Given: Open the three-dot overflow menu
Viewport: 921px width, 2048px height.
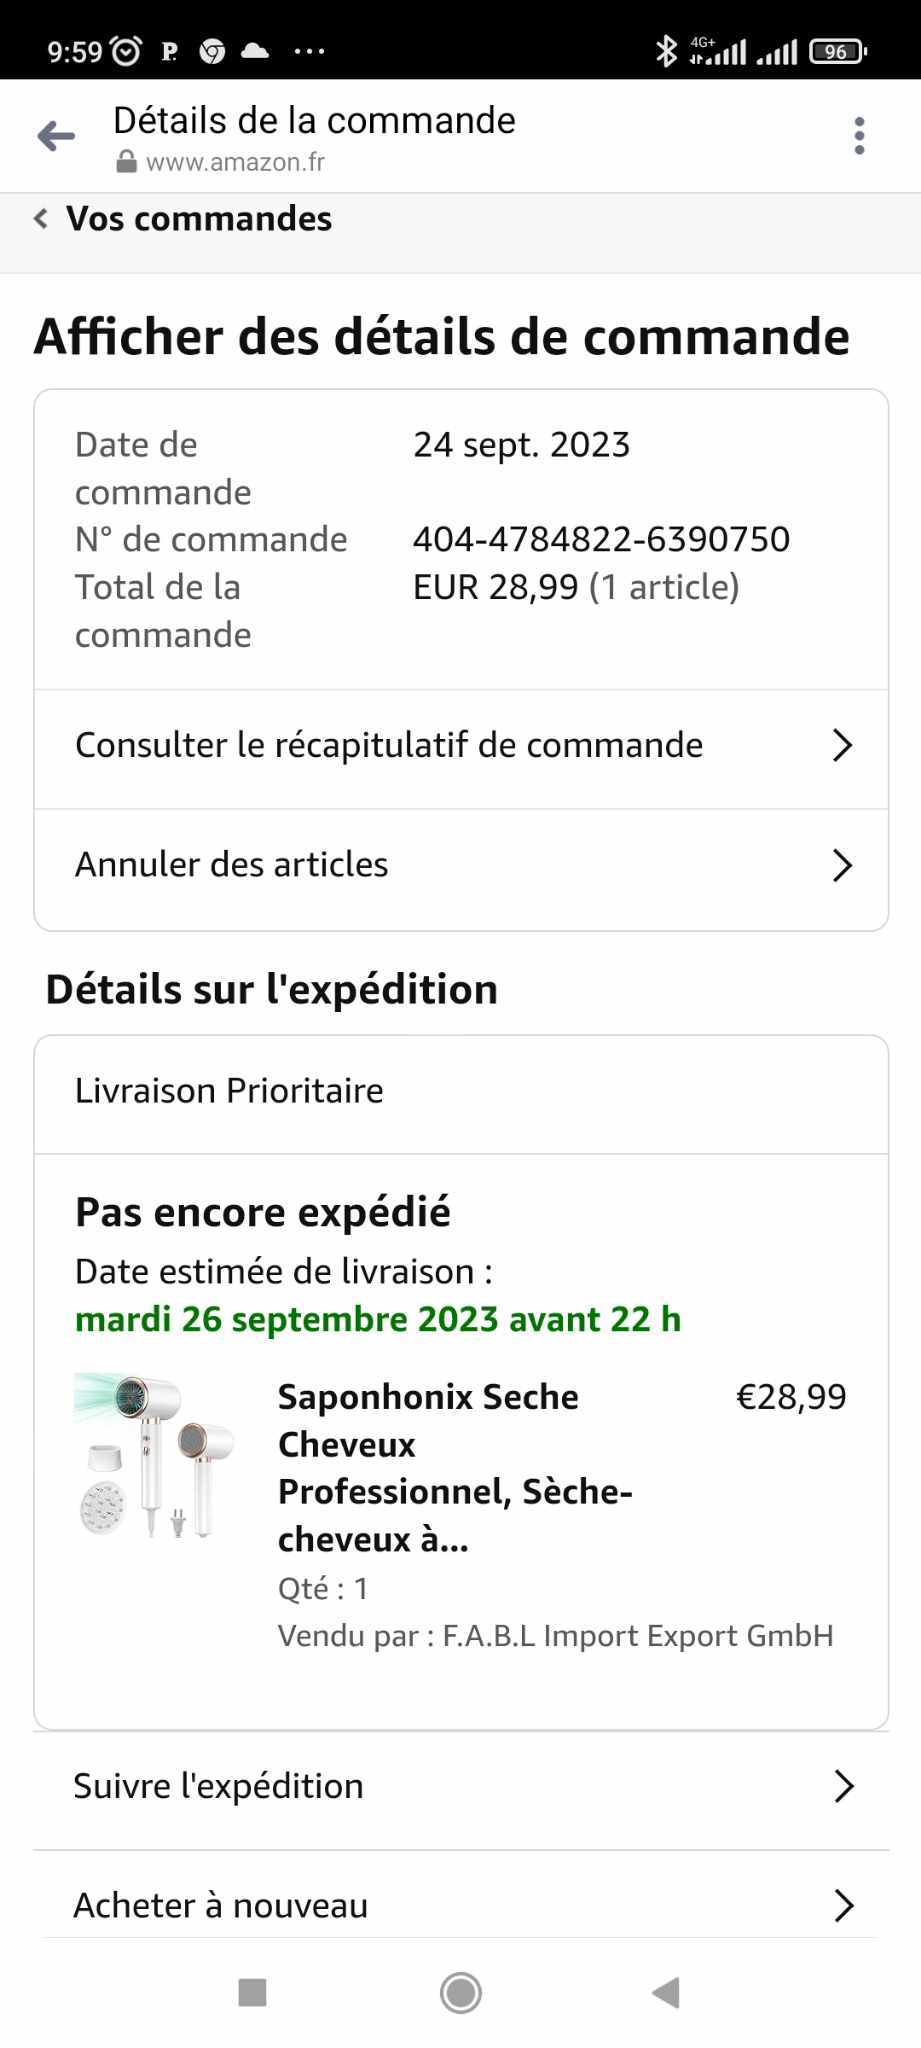Looking at the screenshot, I should [x=859, y=136].
